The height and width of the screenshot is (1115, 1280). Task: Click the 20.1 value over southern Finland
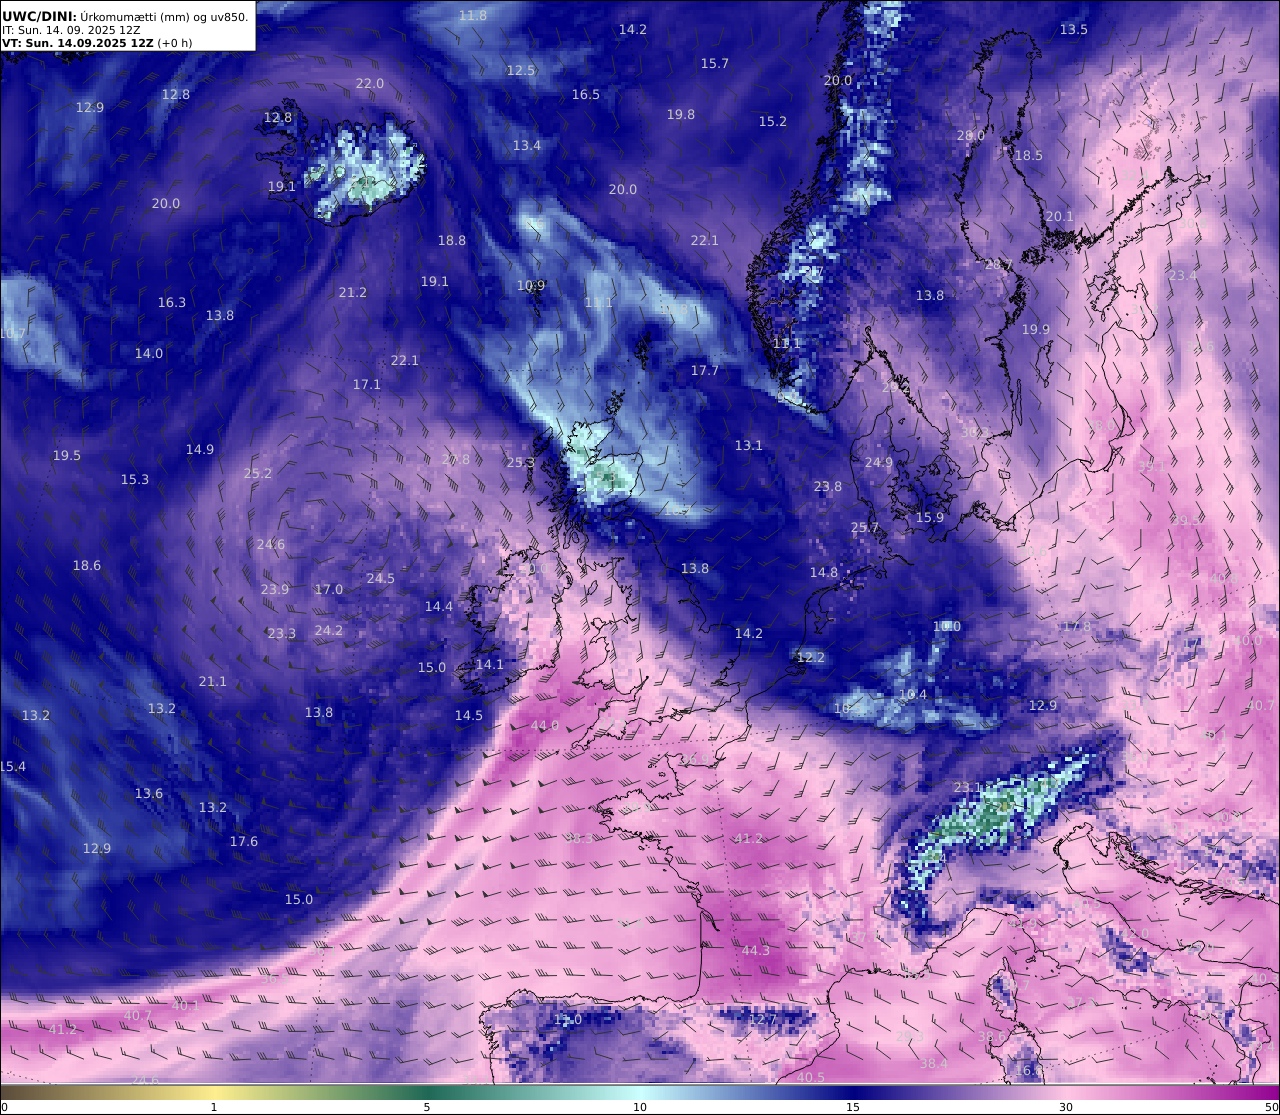(1059, 216)
